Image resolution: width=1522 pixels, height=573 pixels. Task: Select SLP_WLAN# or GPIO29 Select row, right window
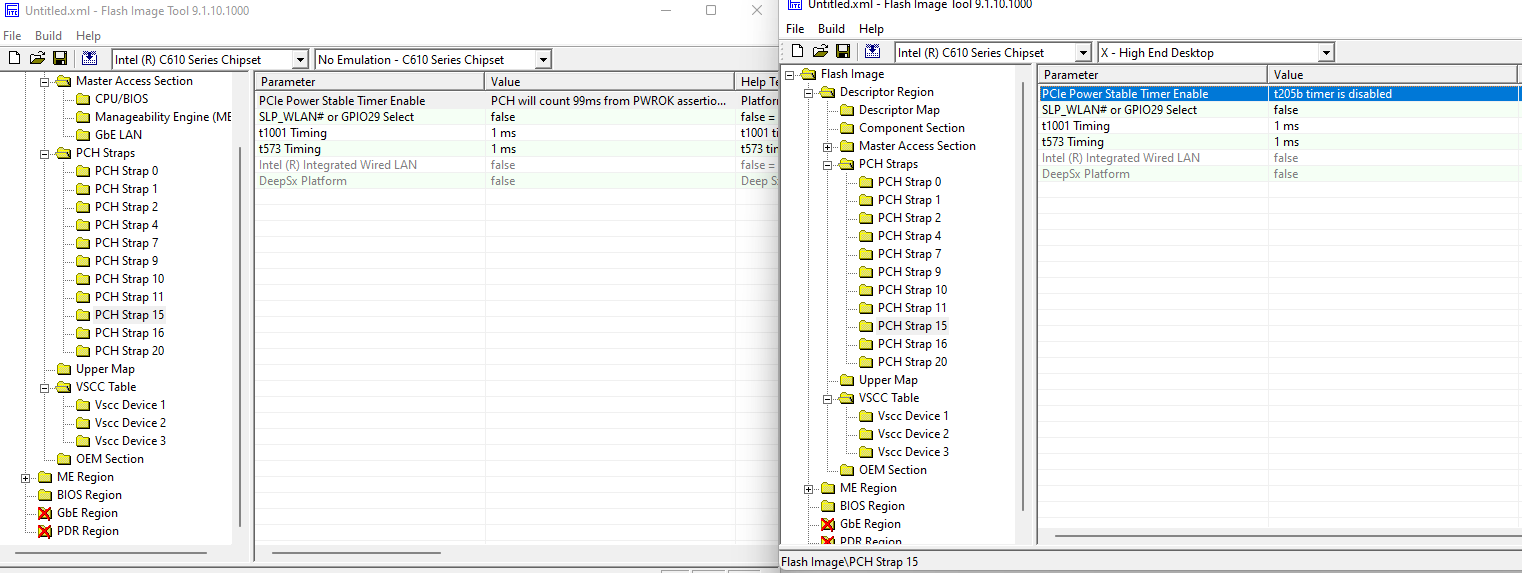pos(1280,110)
